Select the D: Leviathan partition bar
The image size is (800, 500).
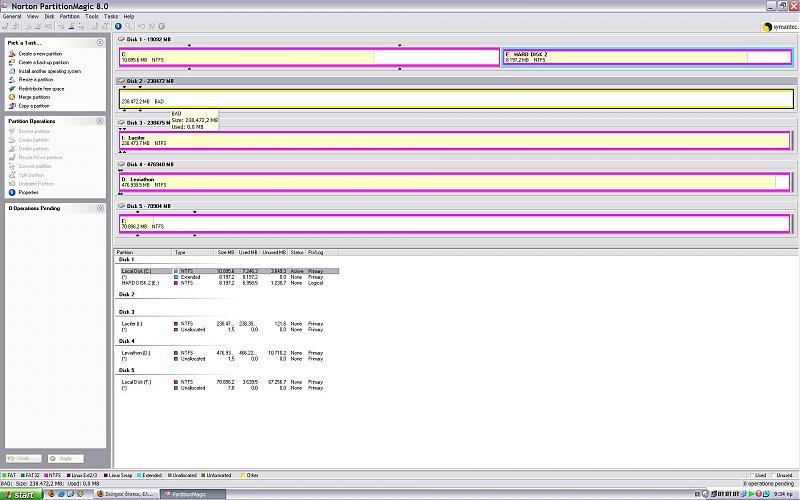(455, 182)
